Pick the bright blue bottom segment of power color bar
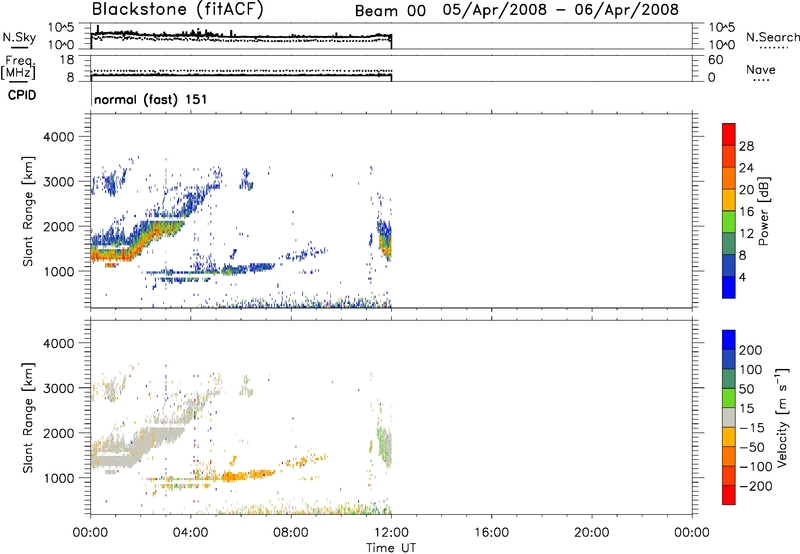 729,287
